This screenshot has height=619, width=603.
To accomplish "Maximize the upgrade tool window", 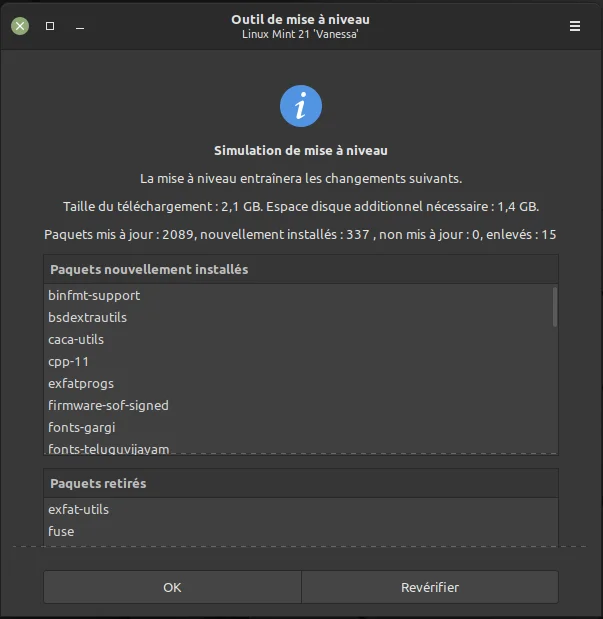I will click(x=50, y=26).
